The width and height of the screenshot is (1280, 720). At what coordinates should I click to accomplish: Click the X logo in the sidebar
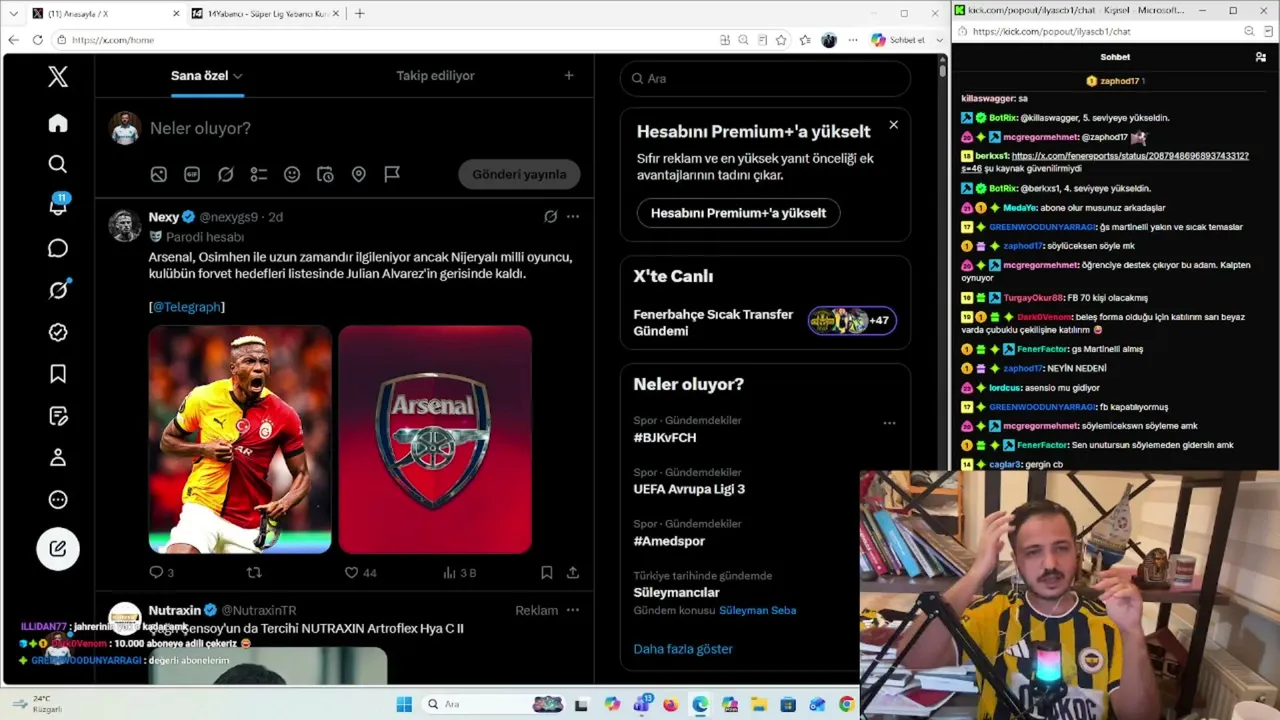pos(58,77)
